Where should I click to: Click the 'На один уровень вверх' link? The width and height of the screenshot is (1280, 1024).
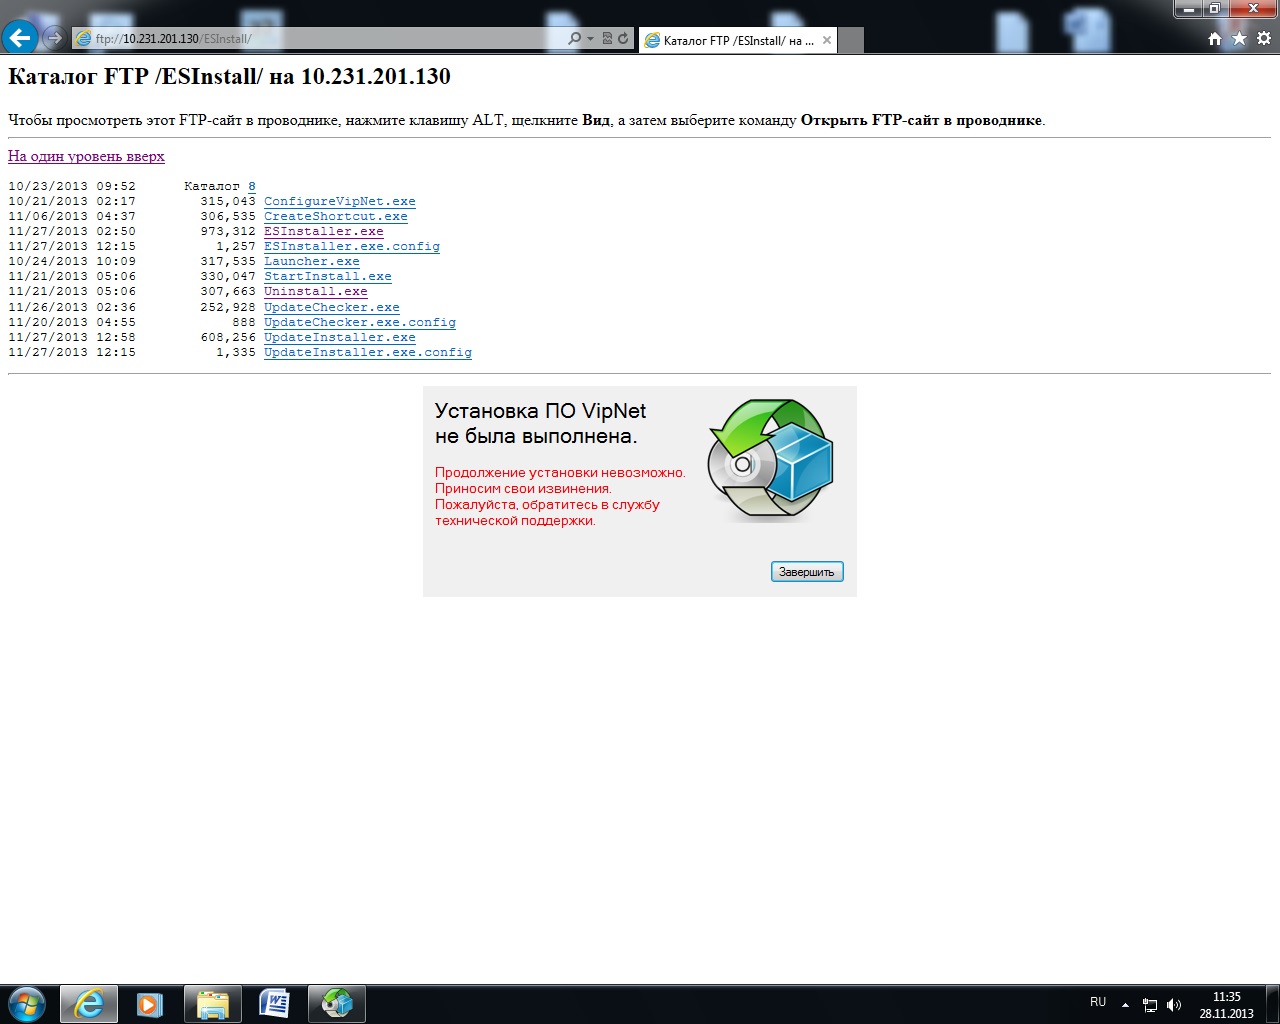(x=86, y=156)
